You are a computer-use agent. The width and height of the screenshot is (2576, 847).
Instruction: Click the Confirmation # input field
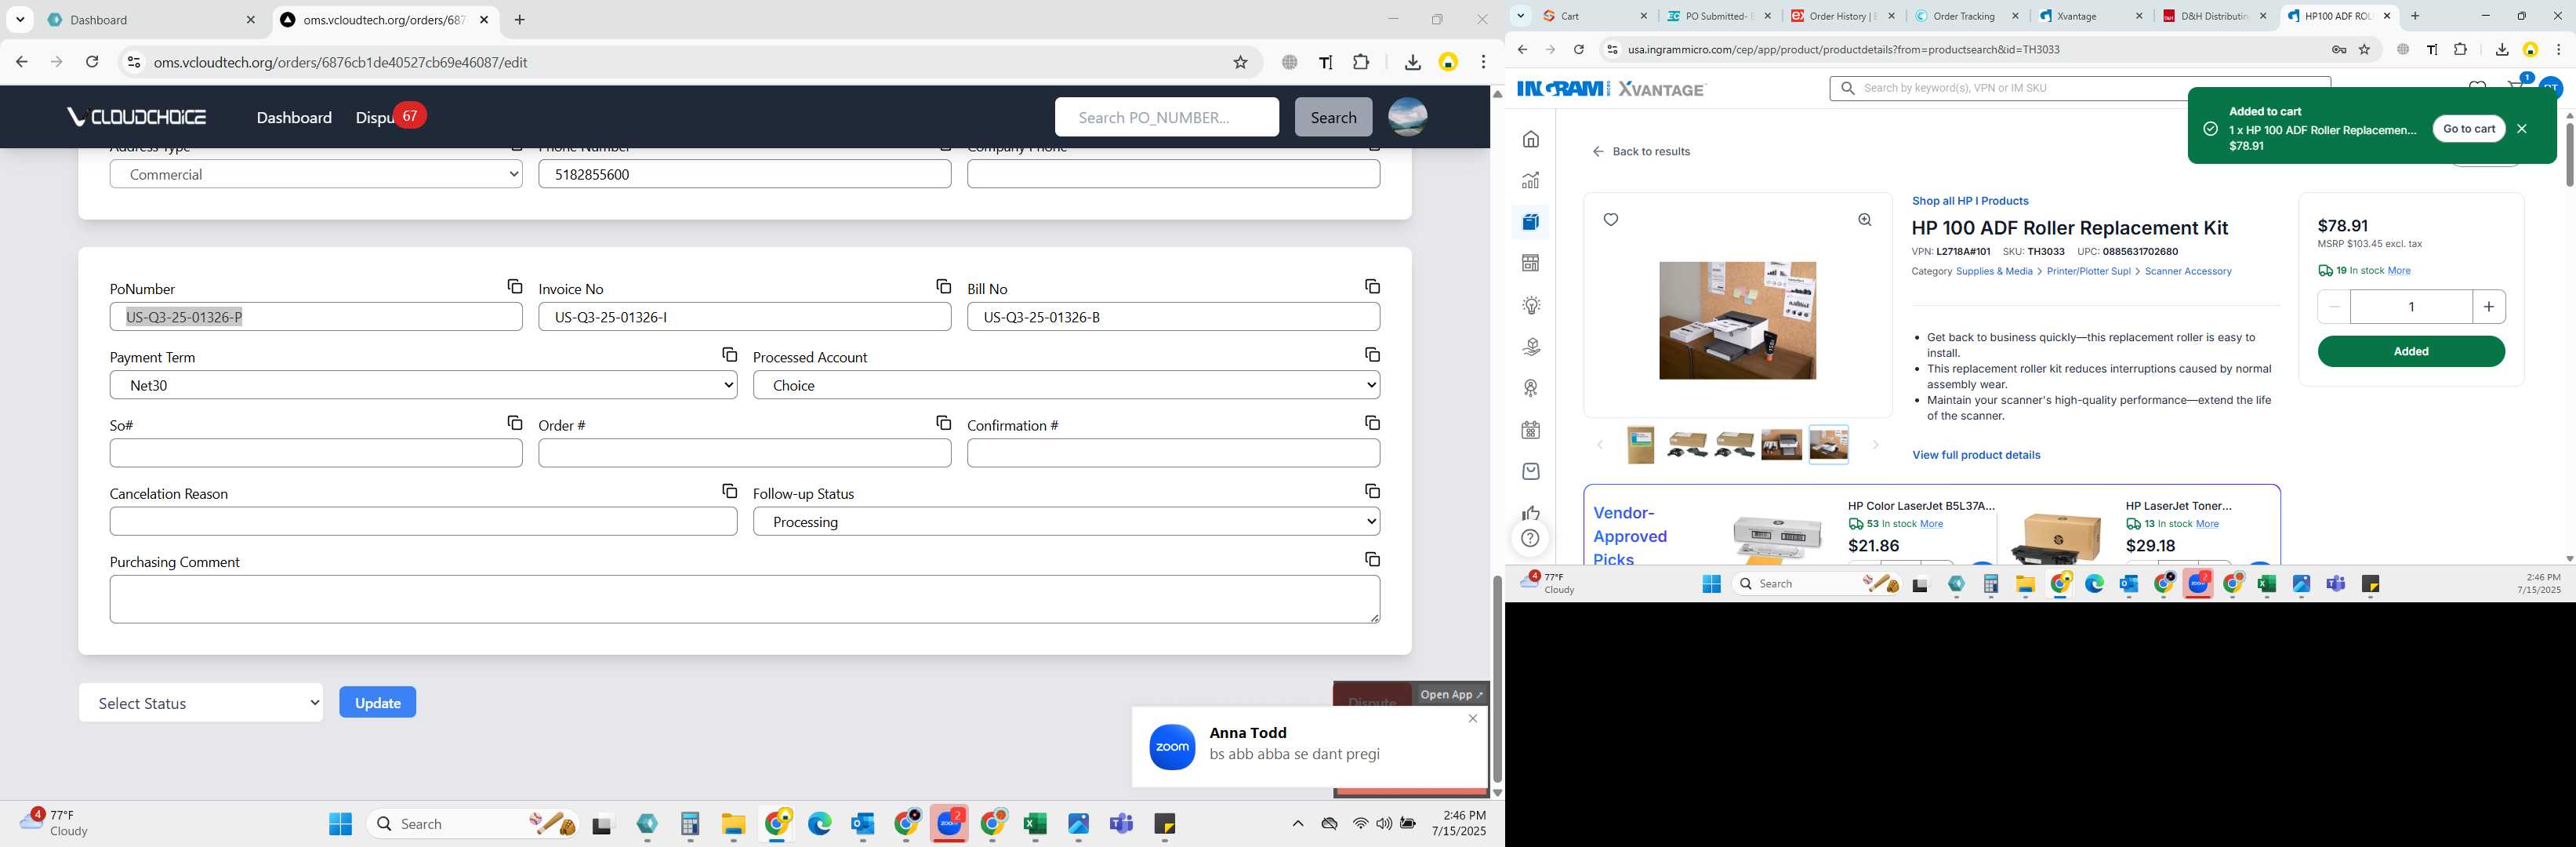point(1173,453)
